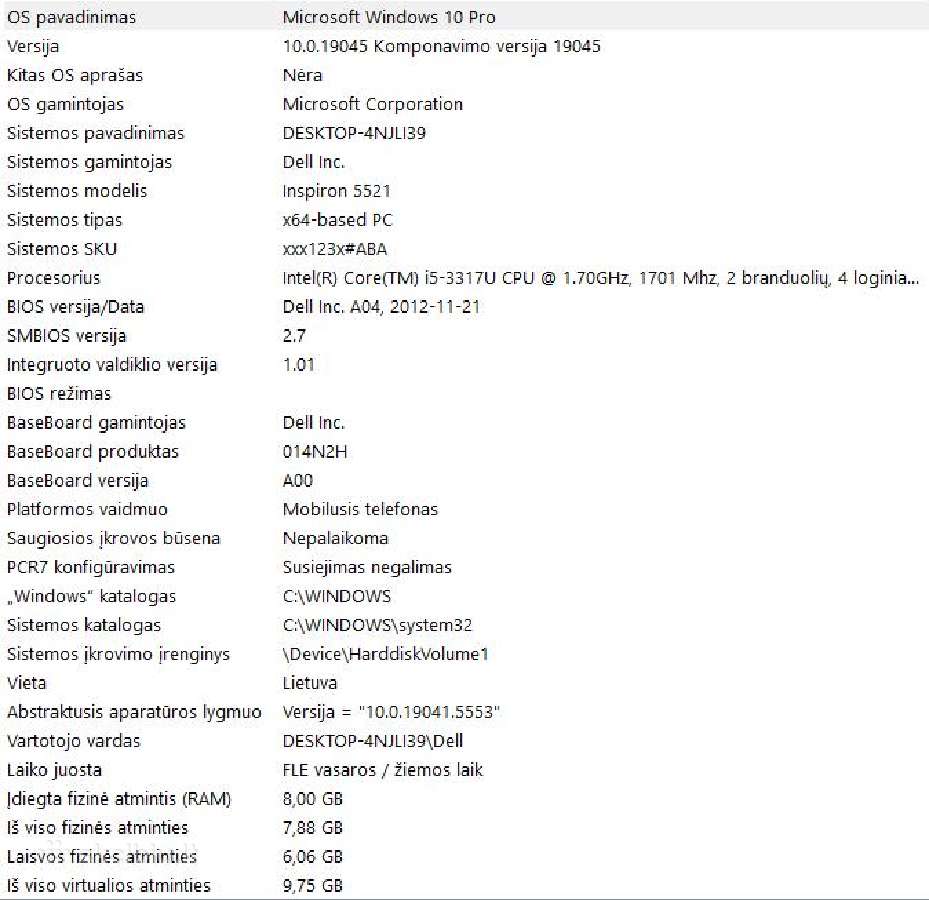
Task: Select 'Abstraktusis aparatūros lygmuo' label
Action: coord(134,712)
